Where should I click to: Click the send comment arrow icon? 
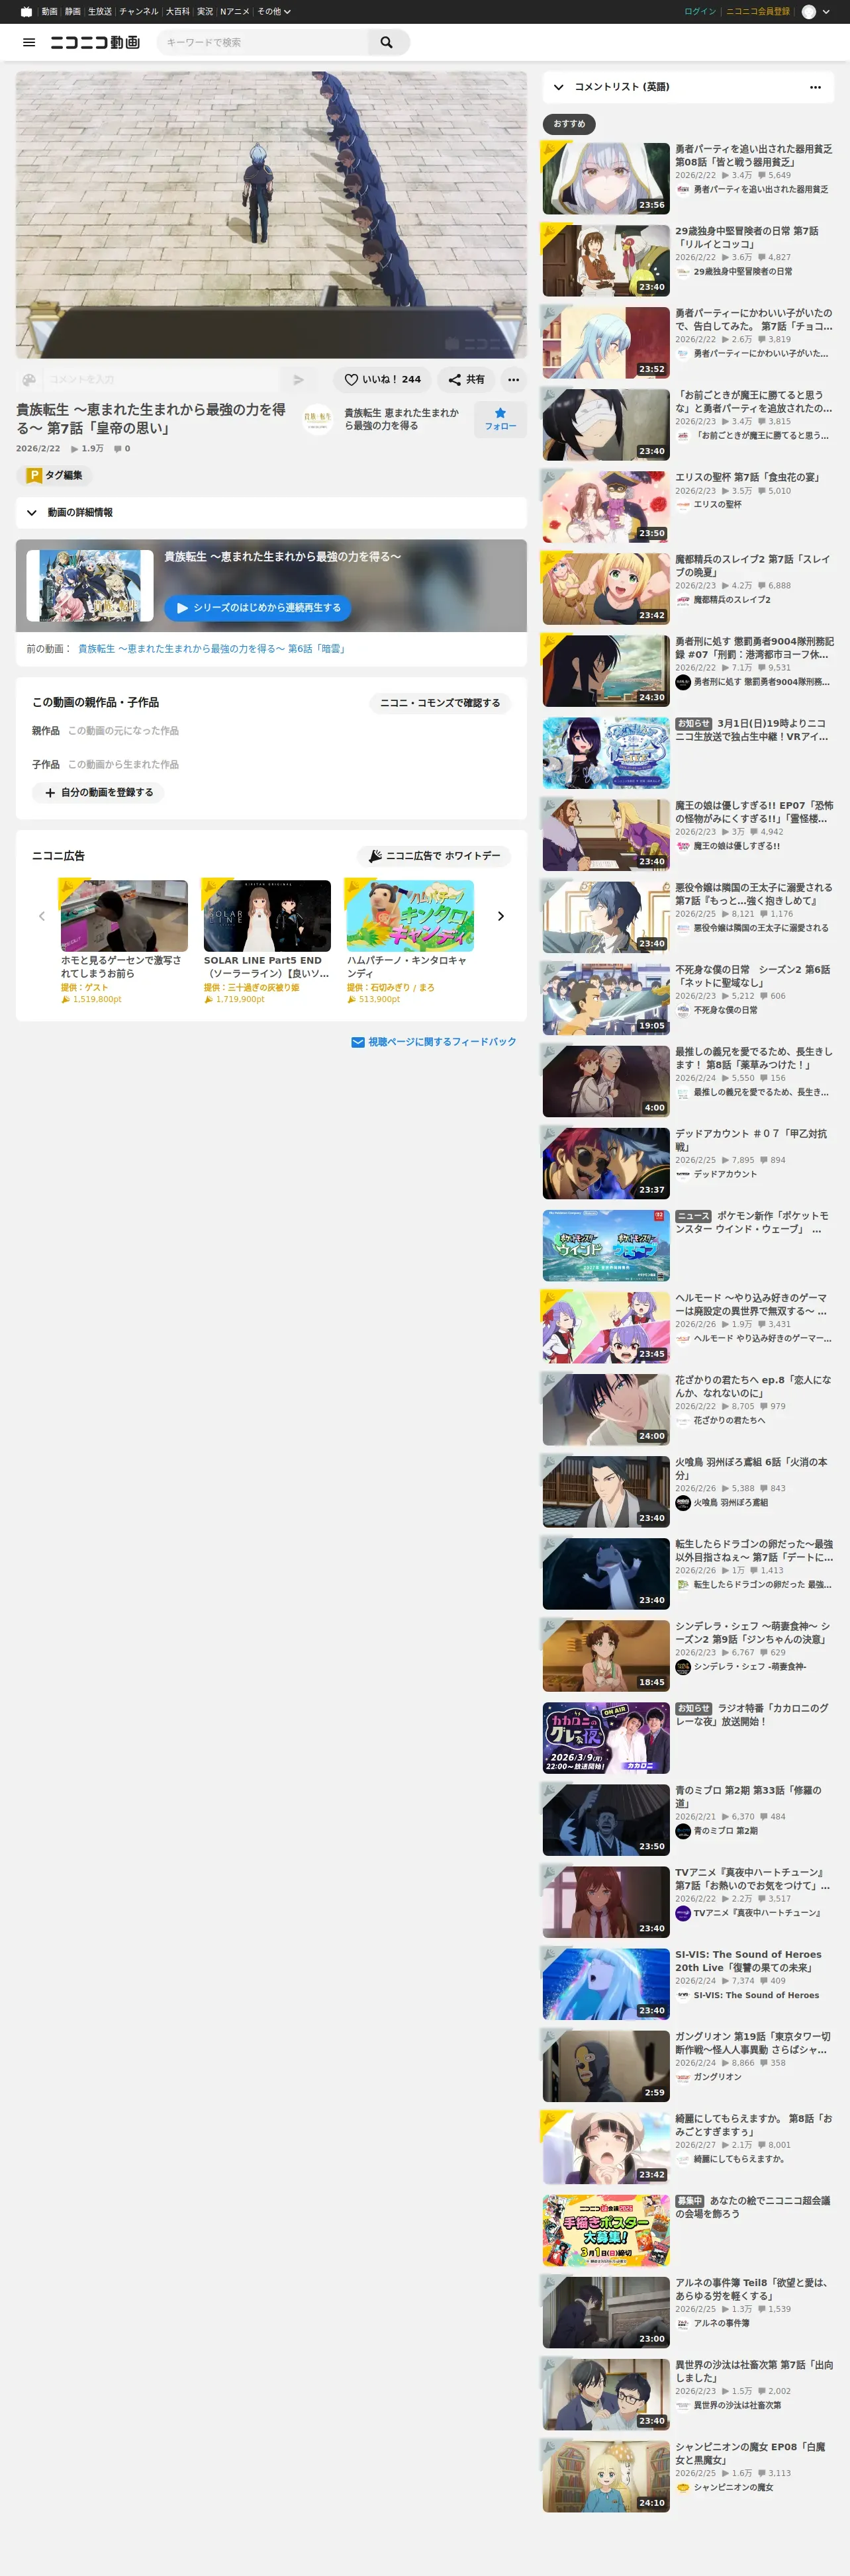tap(298, 380)
